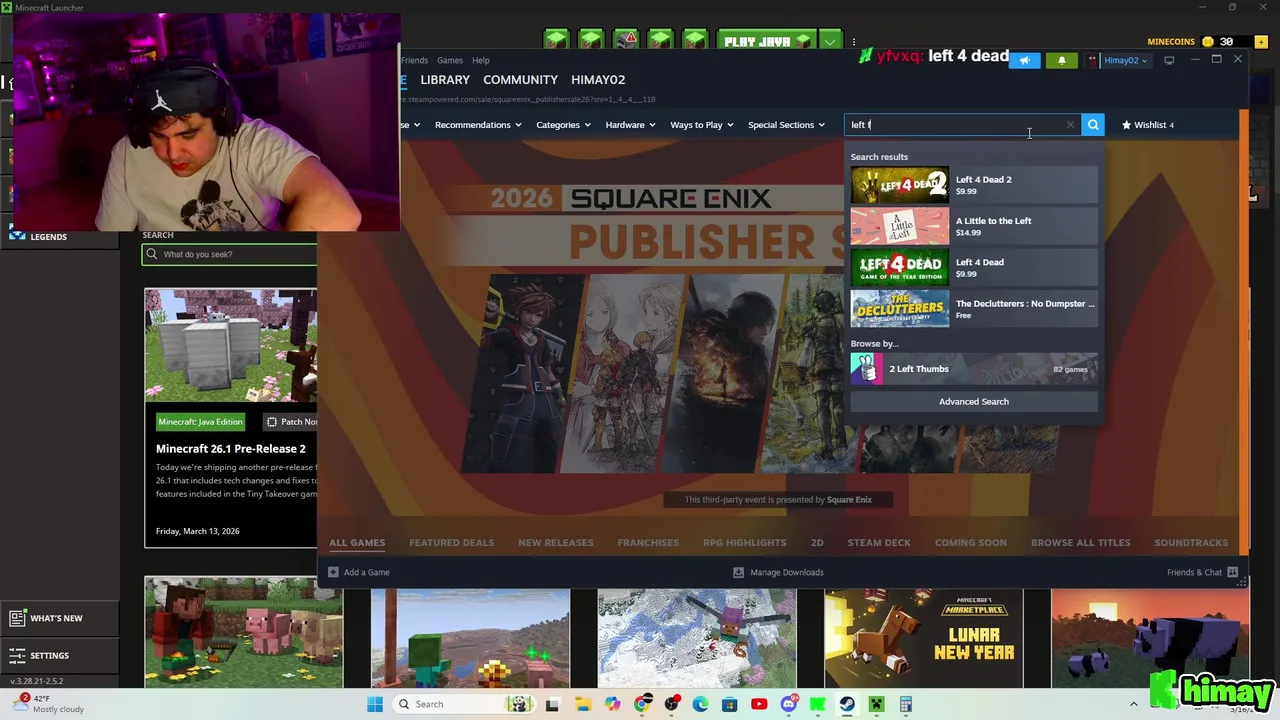Screen dimensions: 1280x720
Task: Open Minecraft 26.1 Pre-Release 2 news card
Action: point(231,418)
